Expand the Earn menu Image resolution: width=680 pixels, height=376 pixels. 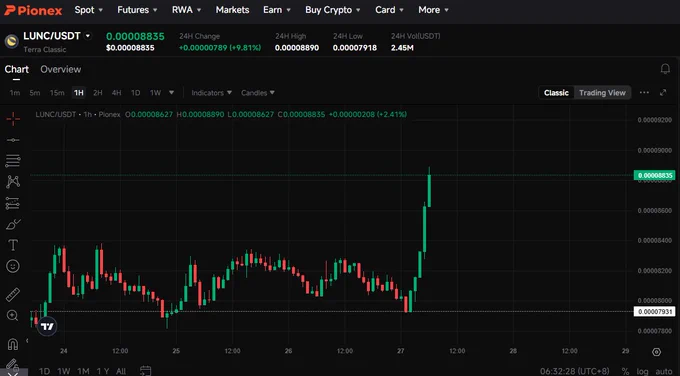[x=277, y=10]
